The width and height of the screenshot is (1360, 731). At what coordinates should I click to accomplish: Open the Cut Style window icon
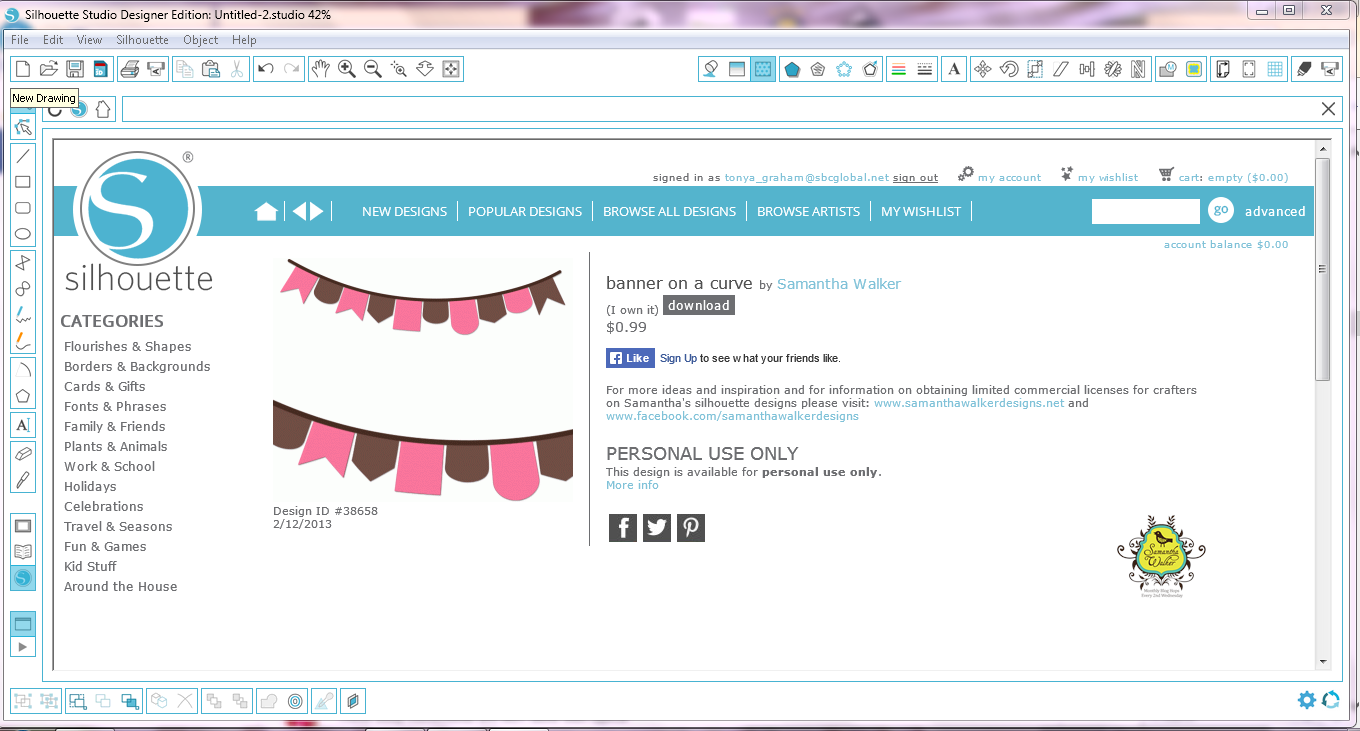coord(1304,69)
